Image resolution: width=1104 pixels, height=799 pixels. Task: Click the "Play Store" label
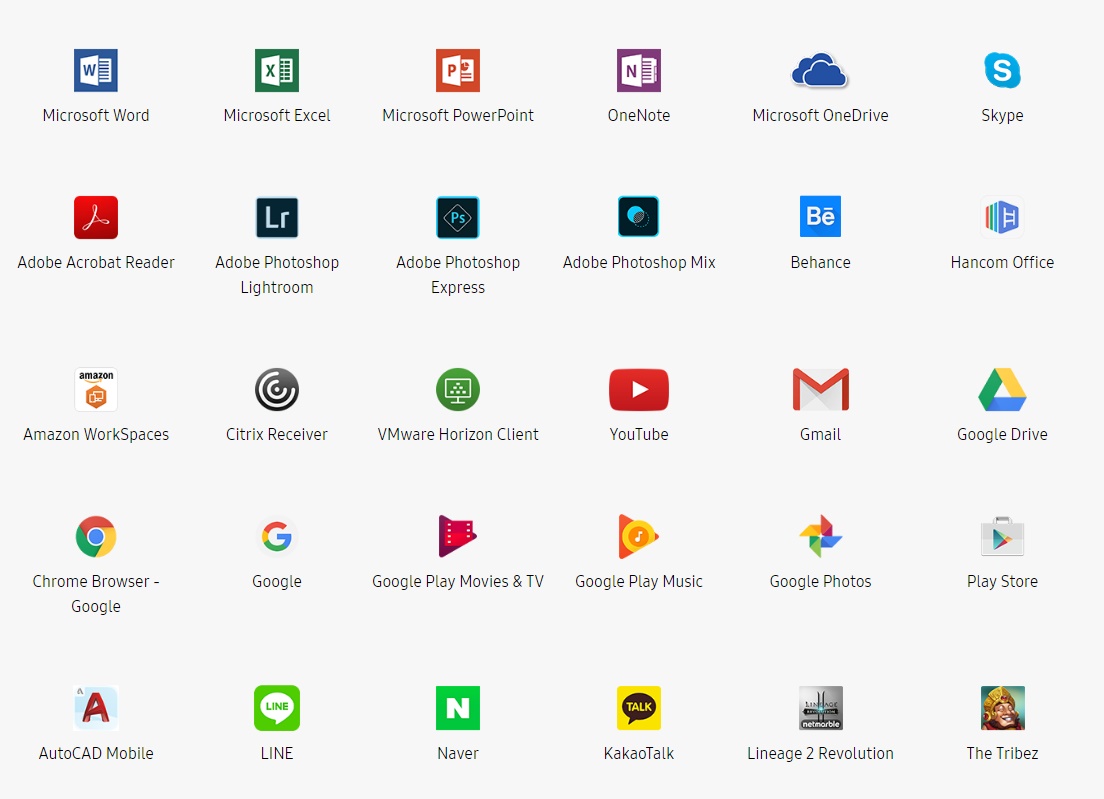click(1002, 582)
